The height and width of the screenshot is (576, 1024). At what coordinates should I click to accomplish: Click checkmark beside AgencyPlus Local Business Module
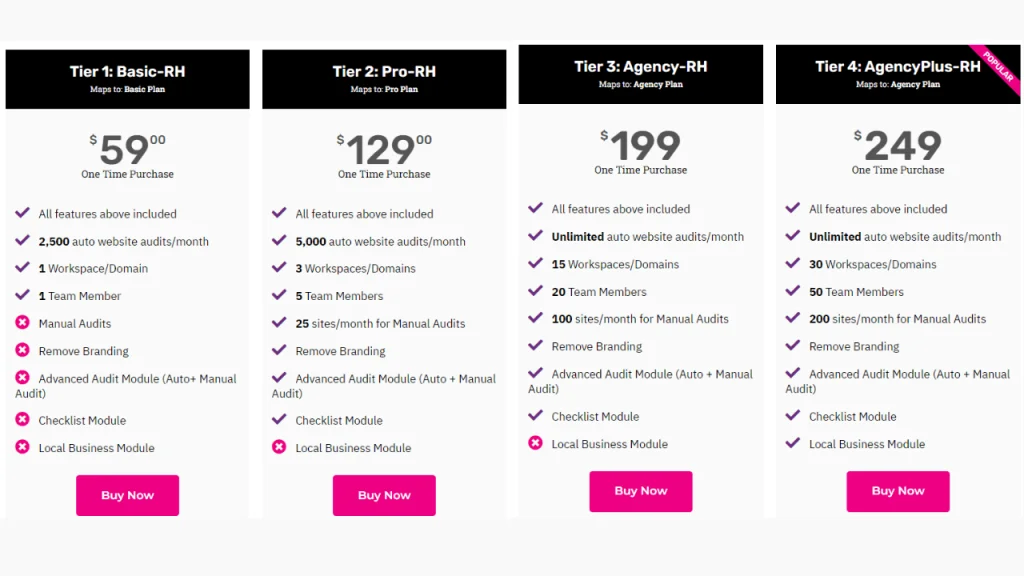pyautogui.click(x=792, y=443)
